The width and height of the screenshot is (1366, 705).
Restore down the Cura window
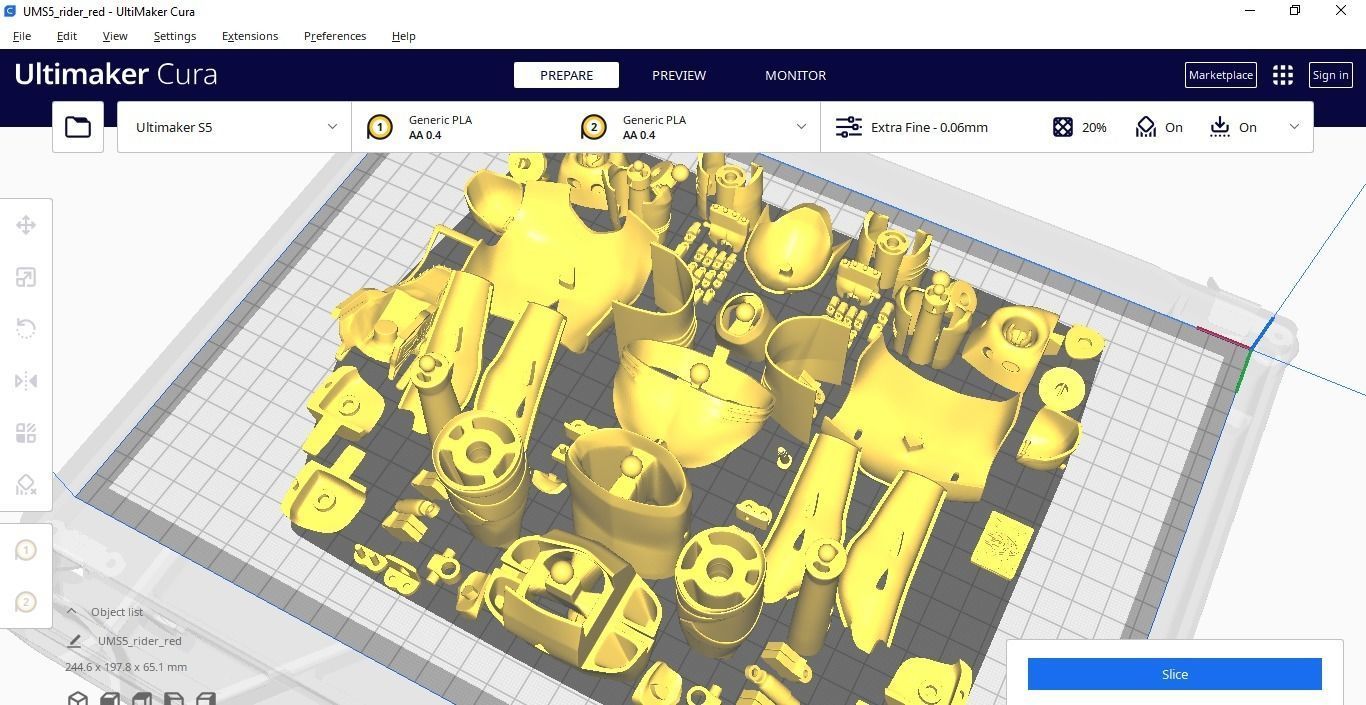pos(1295,11)
